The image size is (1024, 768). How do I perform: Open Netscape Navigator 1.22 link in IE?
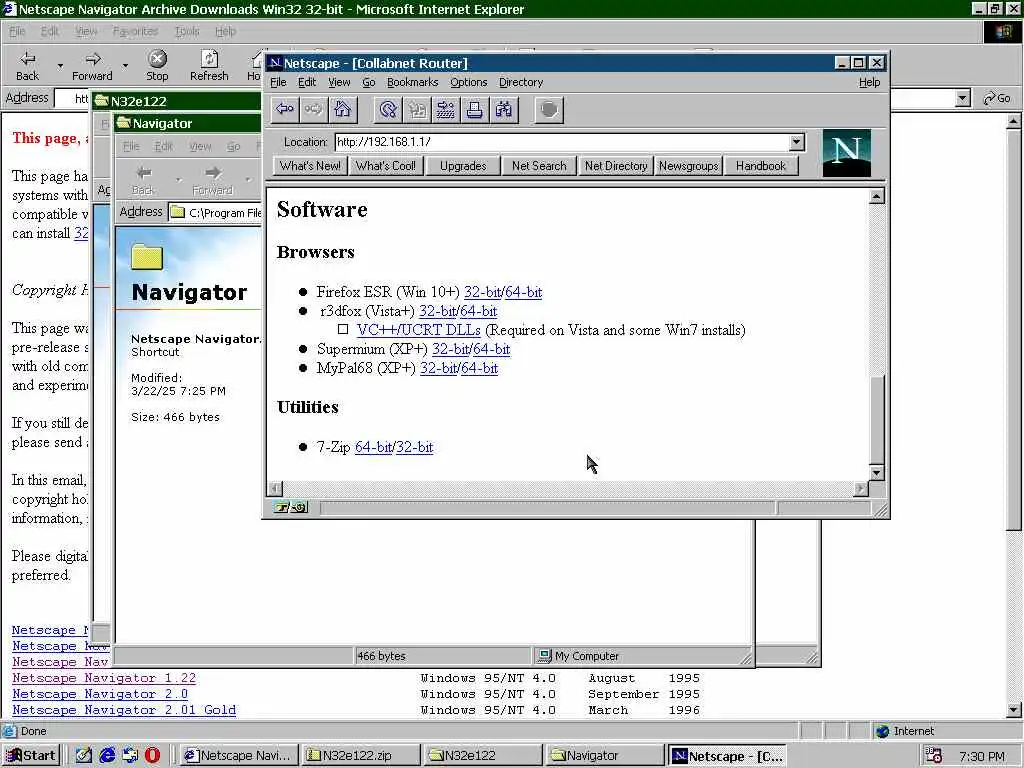coord(104,678)
